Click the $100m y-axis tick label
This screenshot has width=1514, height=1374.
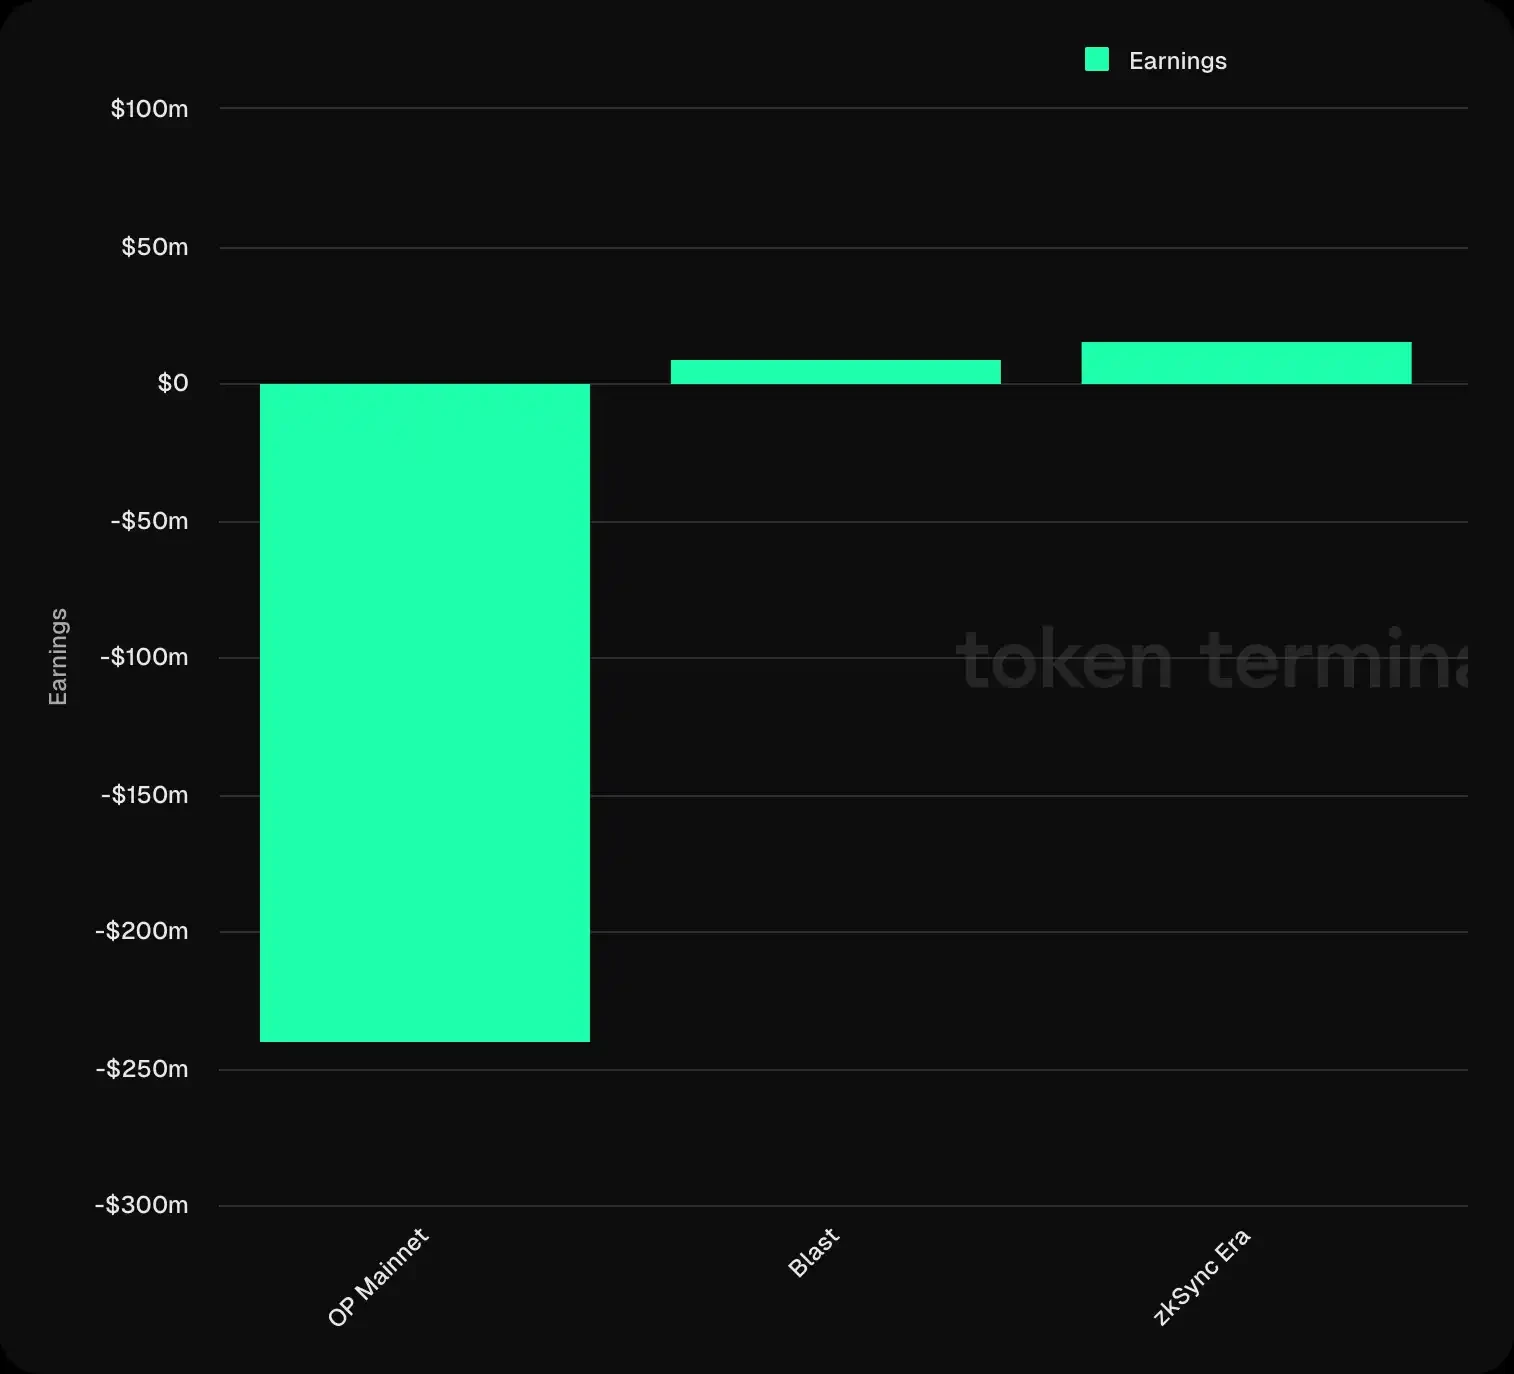pyautogui.click(x=149, y=109)
